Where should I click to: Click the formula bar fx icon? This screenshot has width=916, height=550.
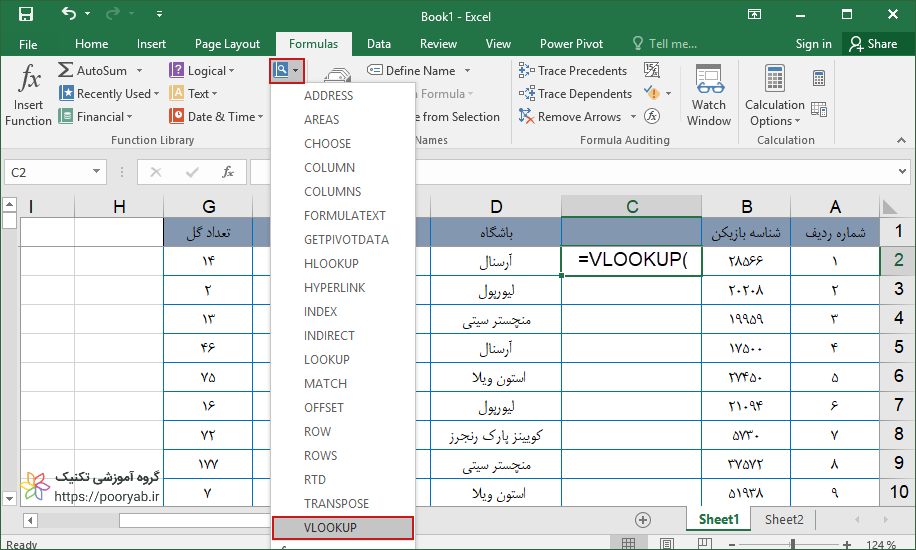228,172
